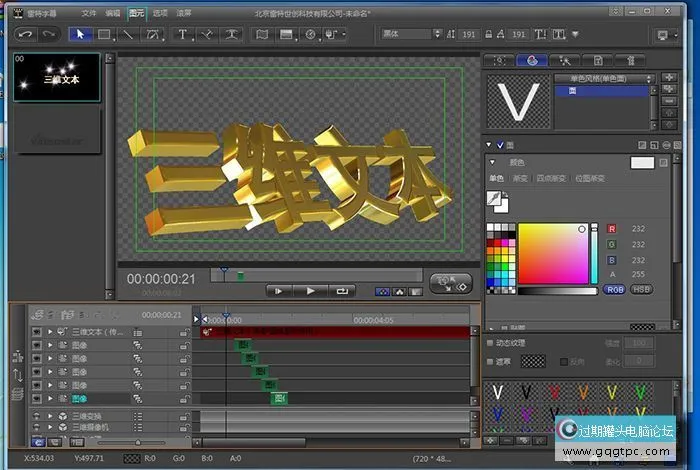Select the rectangle shape tool
Screen dimensions: 700x470
click(103, 34)
